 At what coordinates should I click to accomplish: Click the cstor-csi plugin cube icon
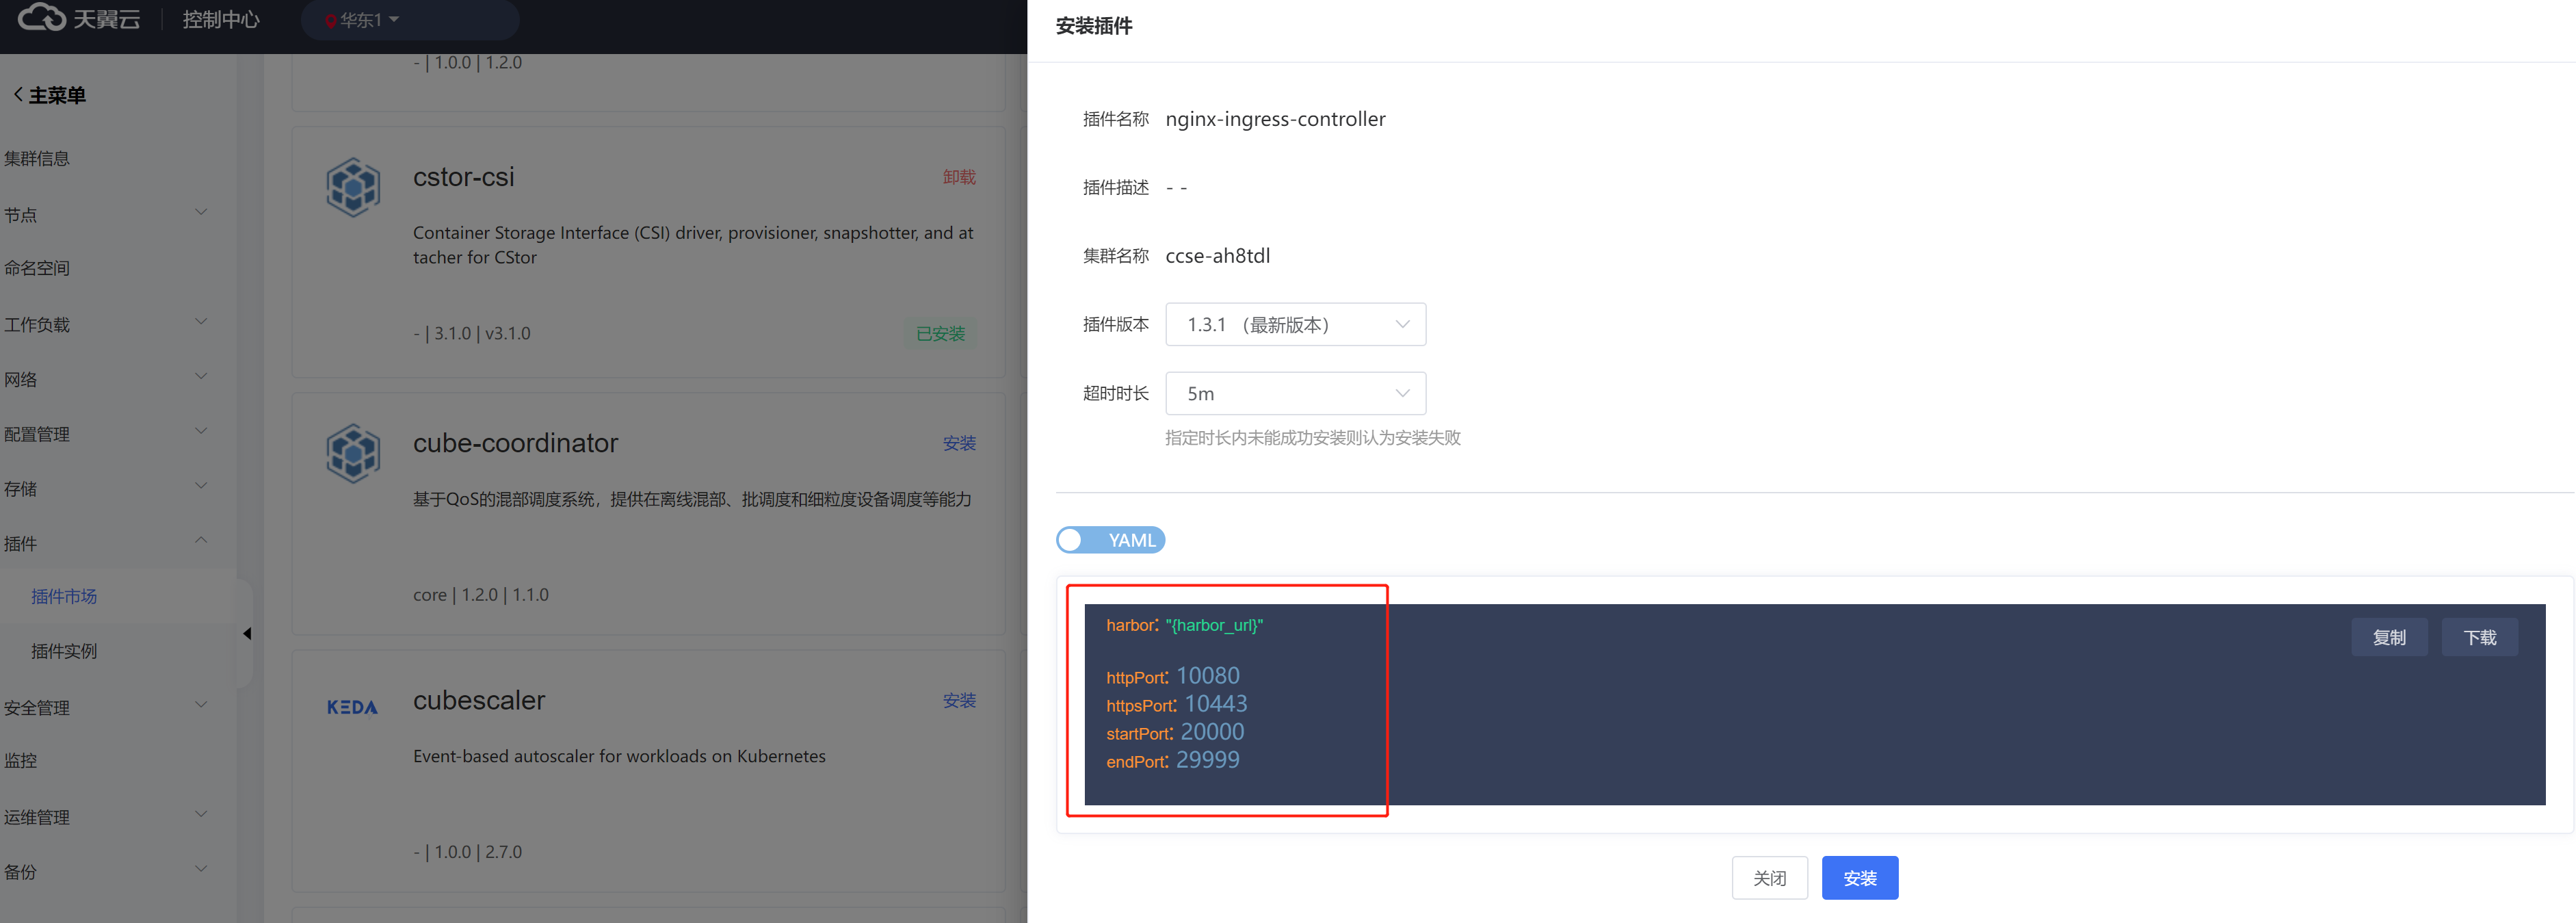pyautogui.click(x=353, y=187)
